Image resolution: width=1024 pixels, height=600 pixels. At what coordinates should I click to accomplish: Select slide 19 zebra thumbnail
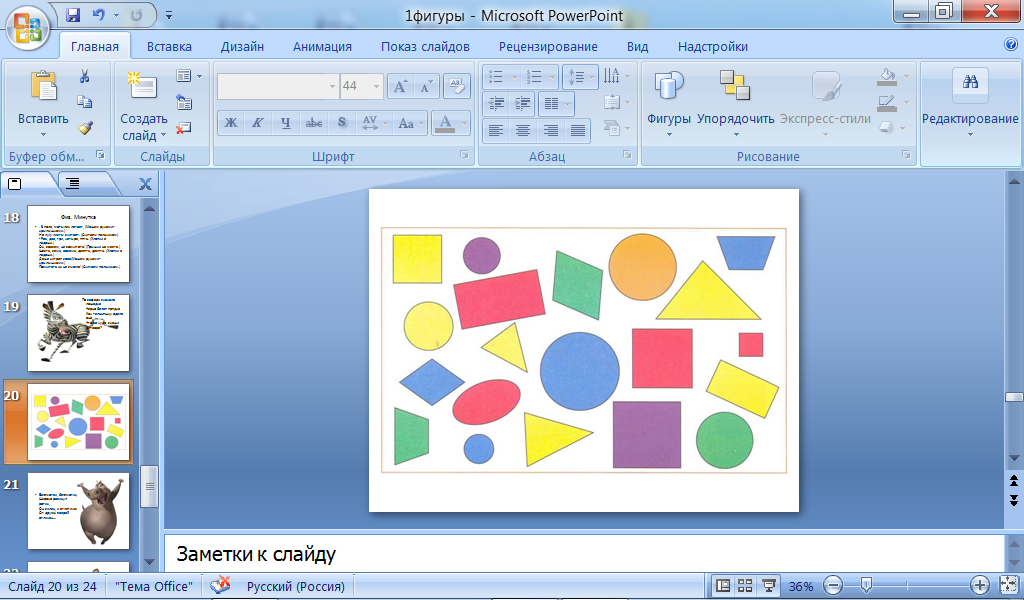click(78, 333)
